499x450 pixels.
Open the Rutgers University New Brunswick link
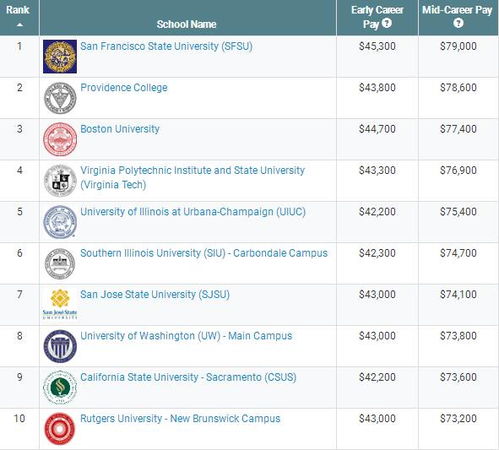tap(180, 419)
